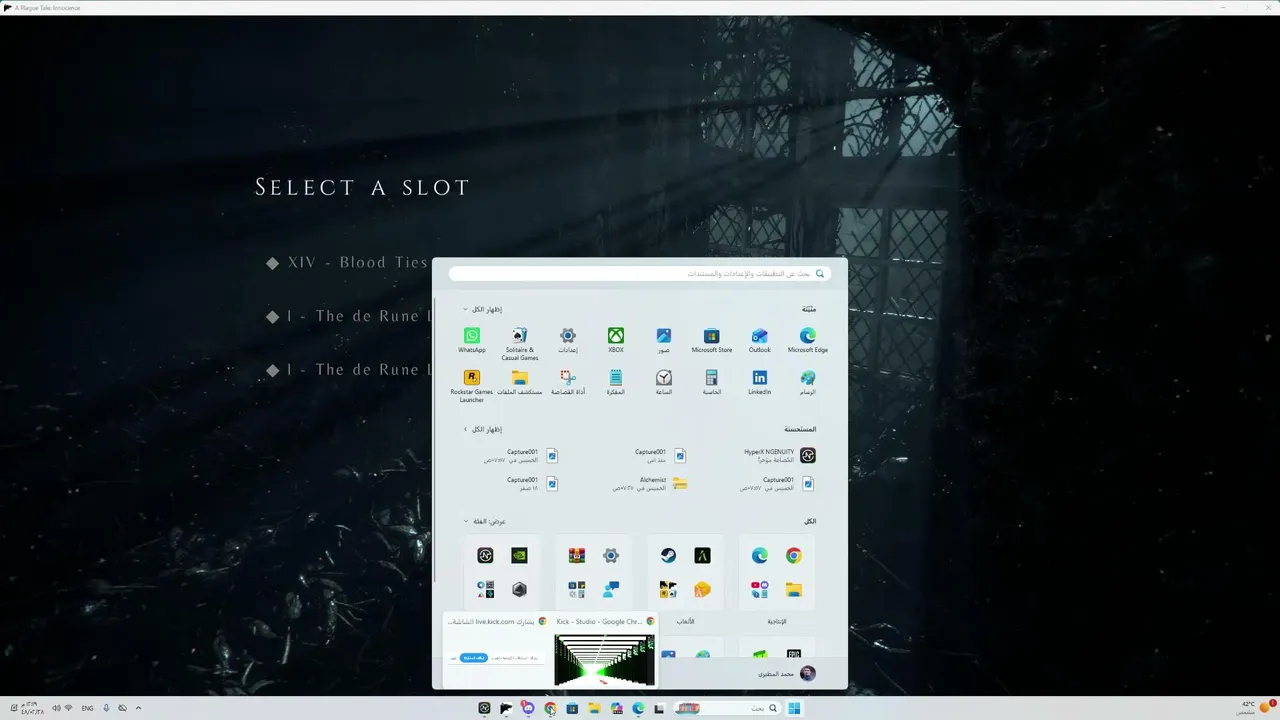Open Edge browser from the taskbar
1280x720 pixels.
point(638,708)
